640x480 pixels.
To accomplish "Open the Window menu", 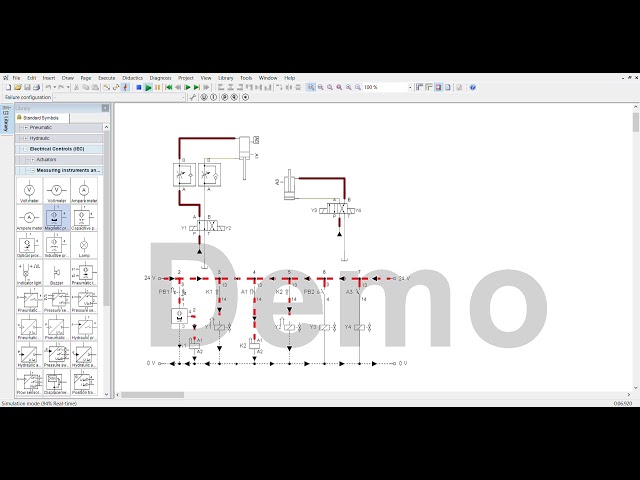I will tap(268, 78).
